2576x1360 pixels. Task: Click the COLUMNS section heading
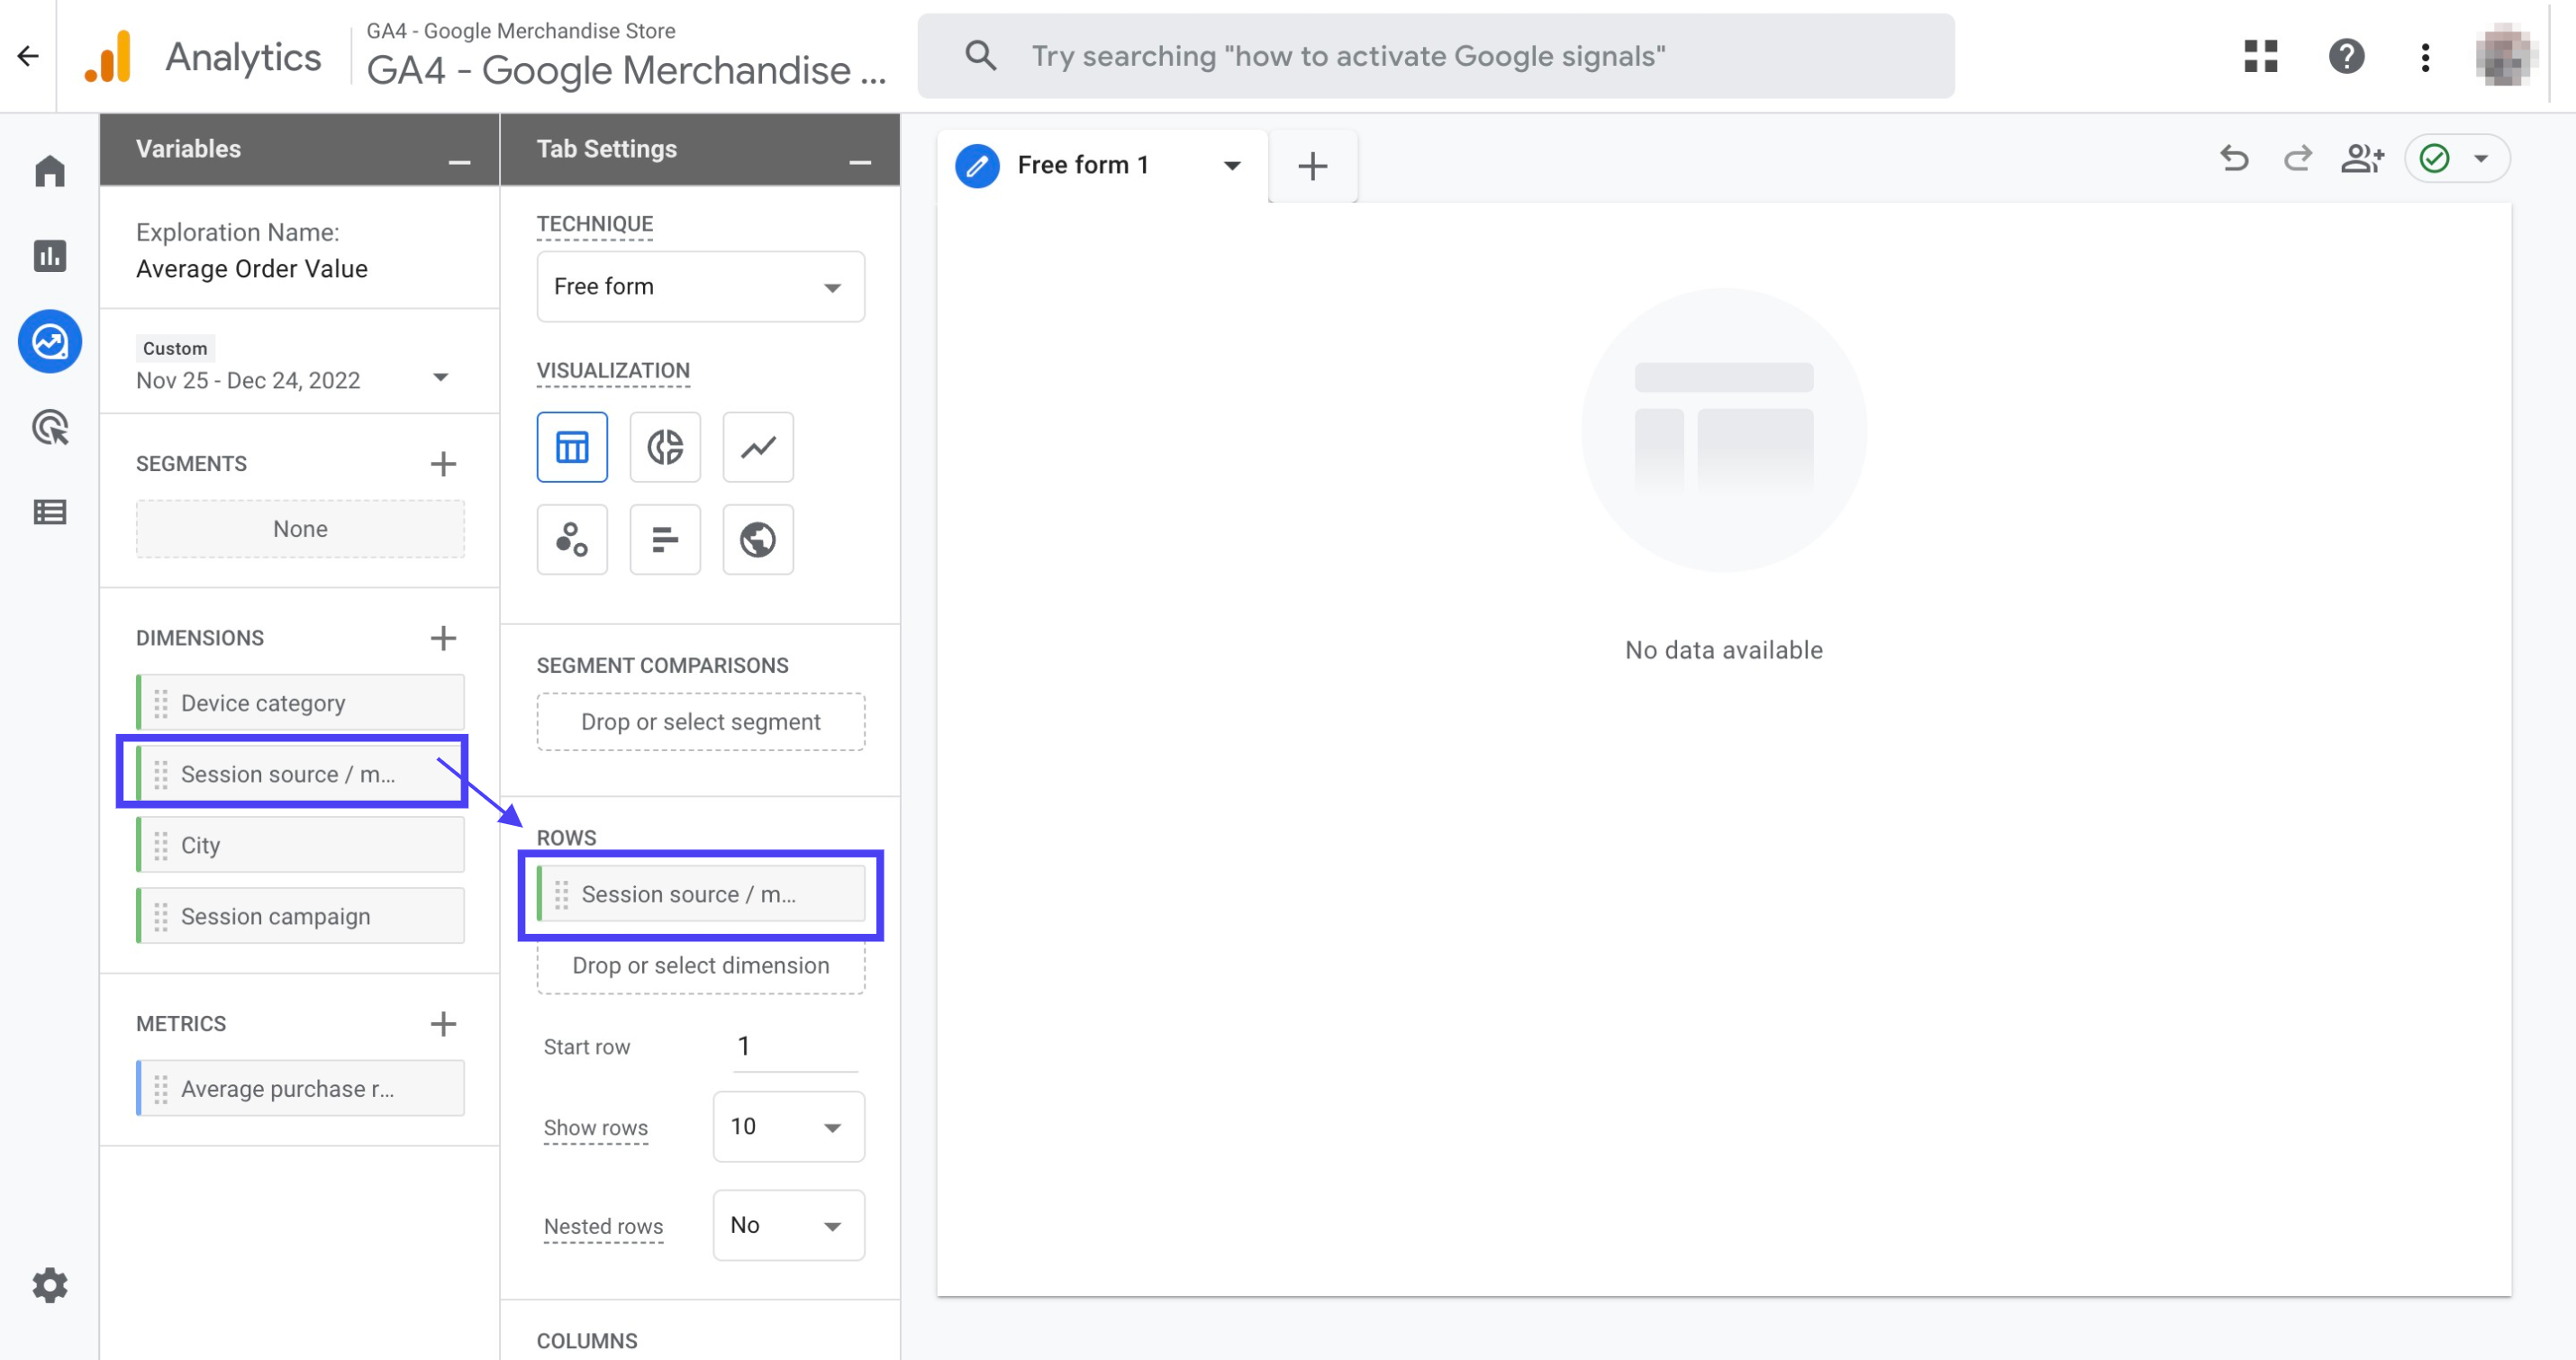587,1341
